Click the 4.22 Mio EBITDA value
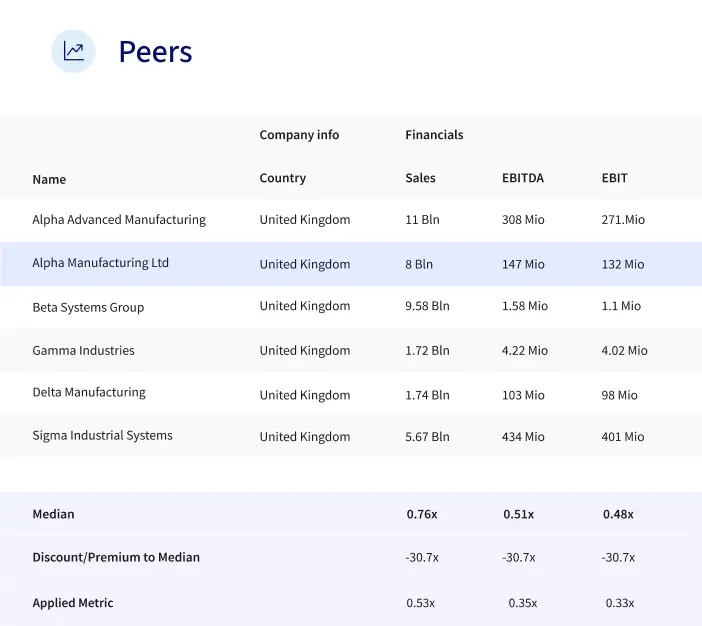The height and width of the screenshot is (626, 702). click(525, 351)
